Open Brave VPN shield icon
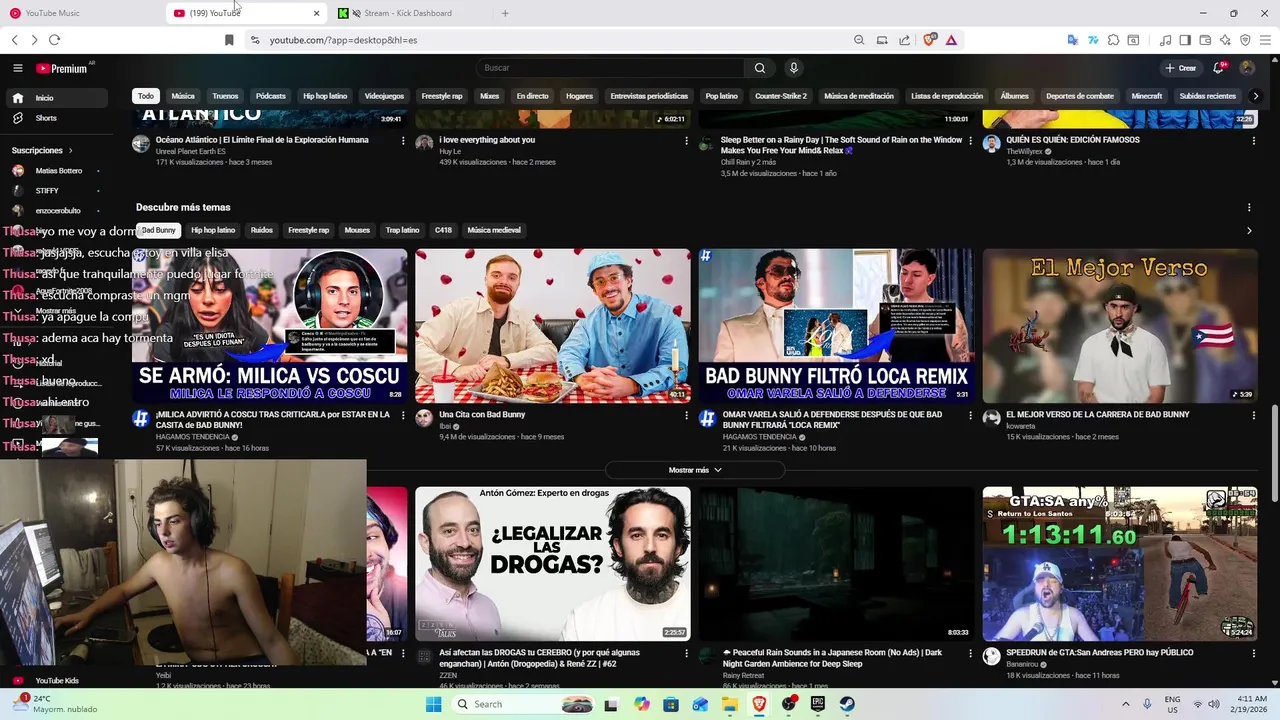Viewport: 1280px width, 720px height. click(1245, 40)
